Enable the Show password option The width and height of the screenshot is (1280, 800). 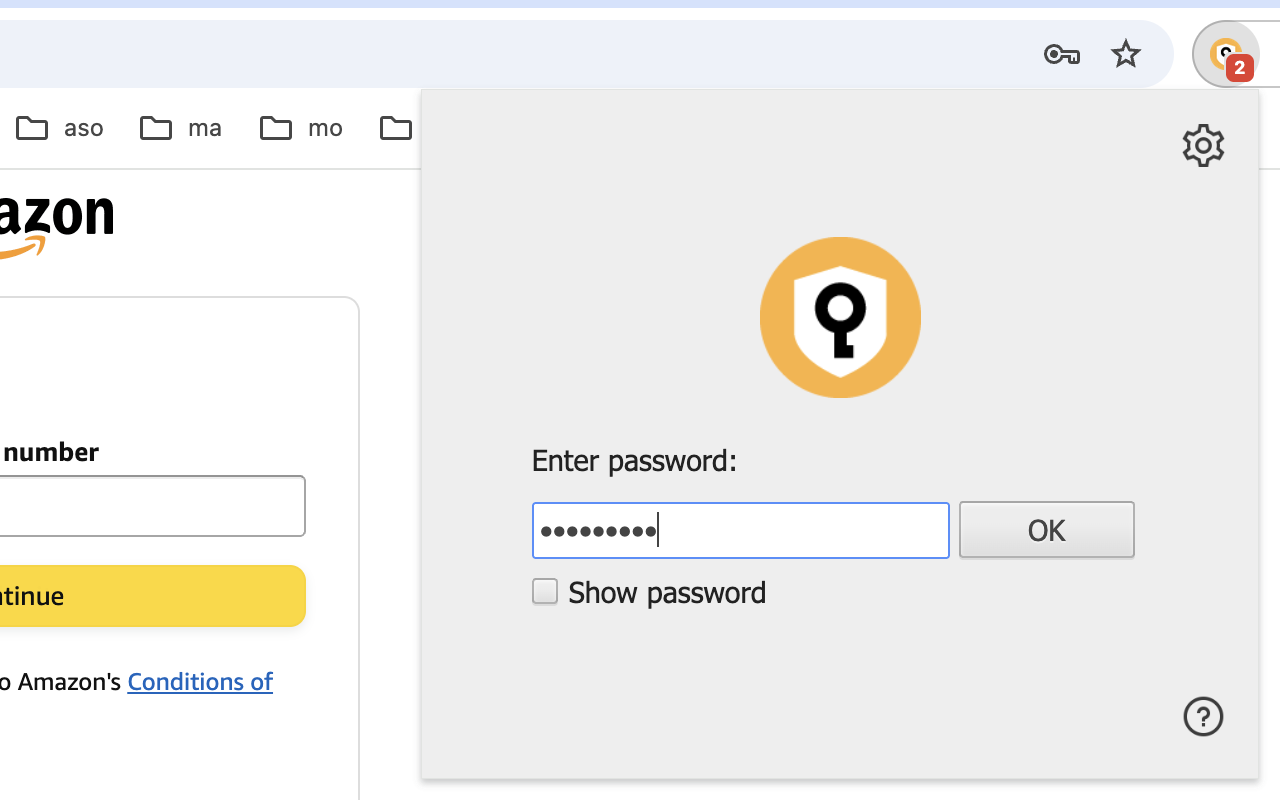point(544,591)
